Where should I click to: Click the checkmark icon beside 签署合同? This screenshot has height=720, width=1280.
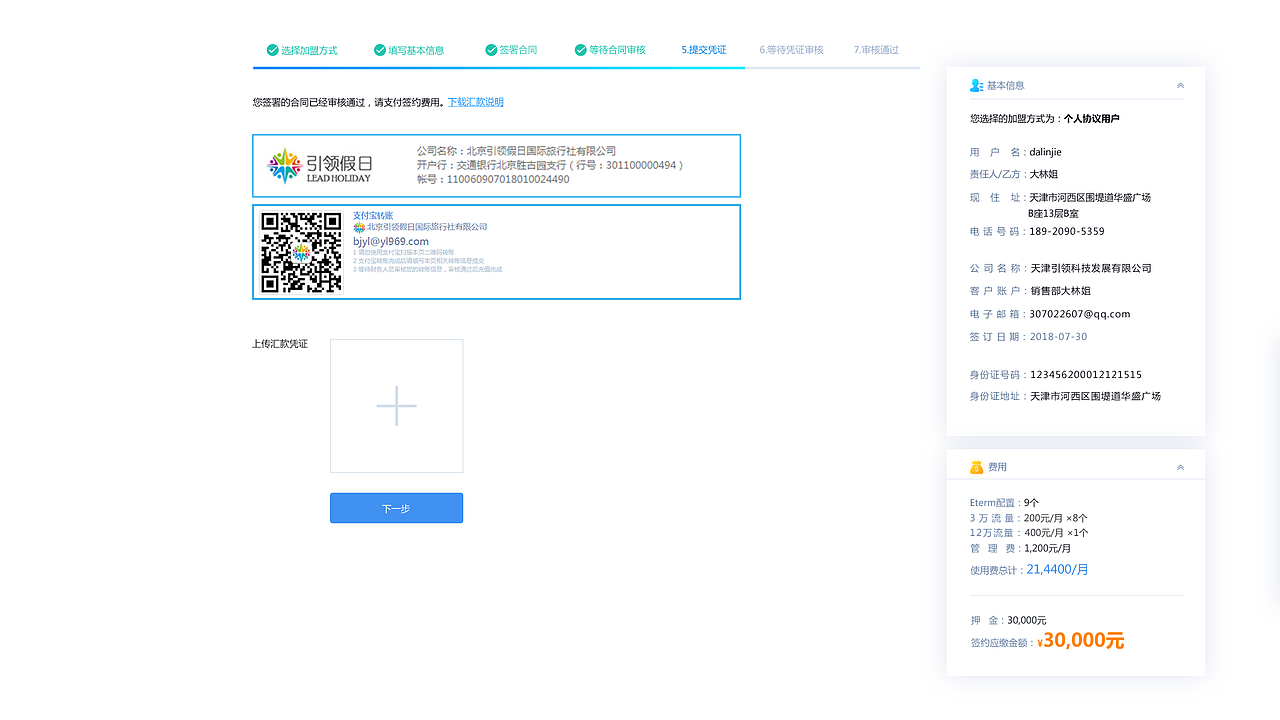pos(490,48)
